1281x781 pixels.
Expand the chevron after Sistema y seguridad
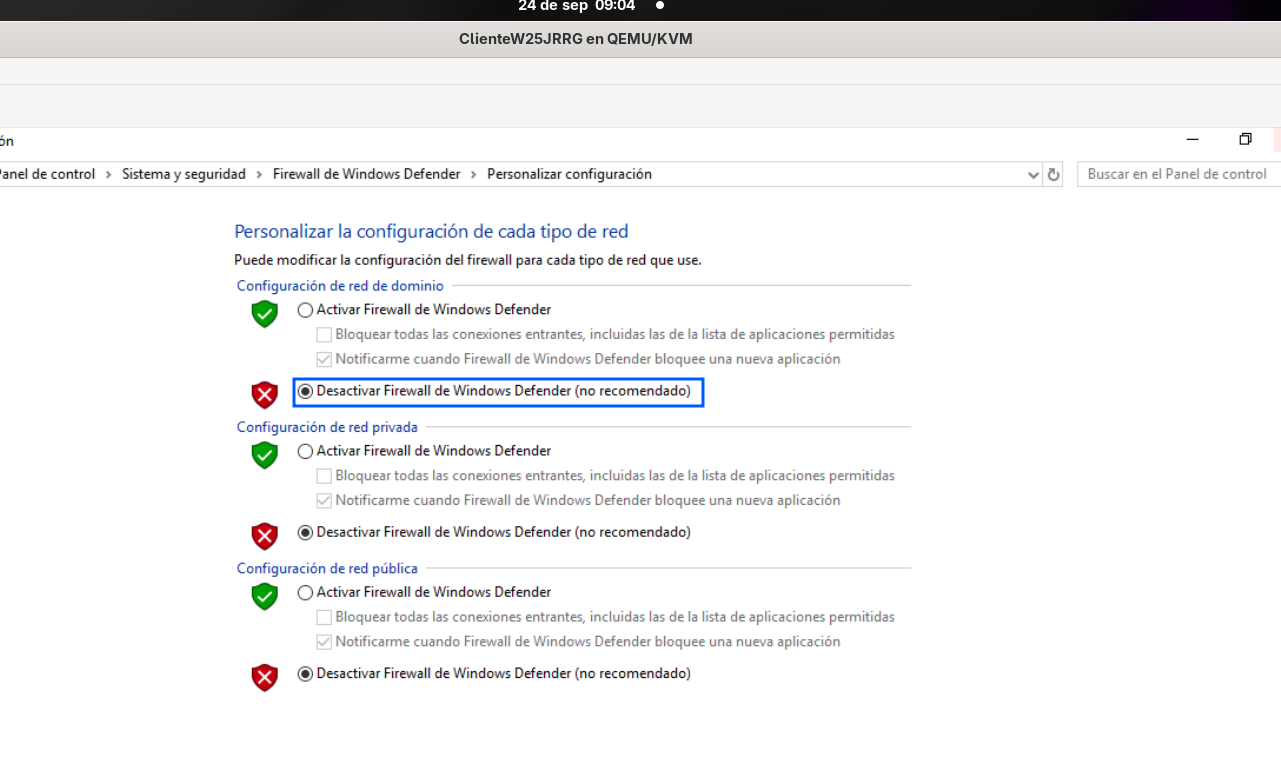click(259, 174)
